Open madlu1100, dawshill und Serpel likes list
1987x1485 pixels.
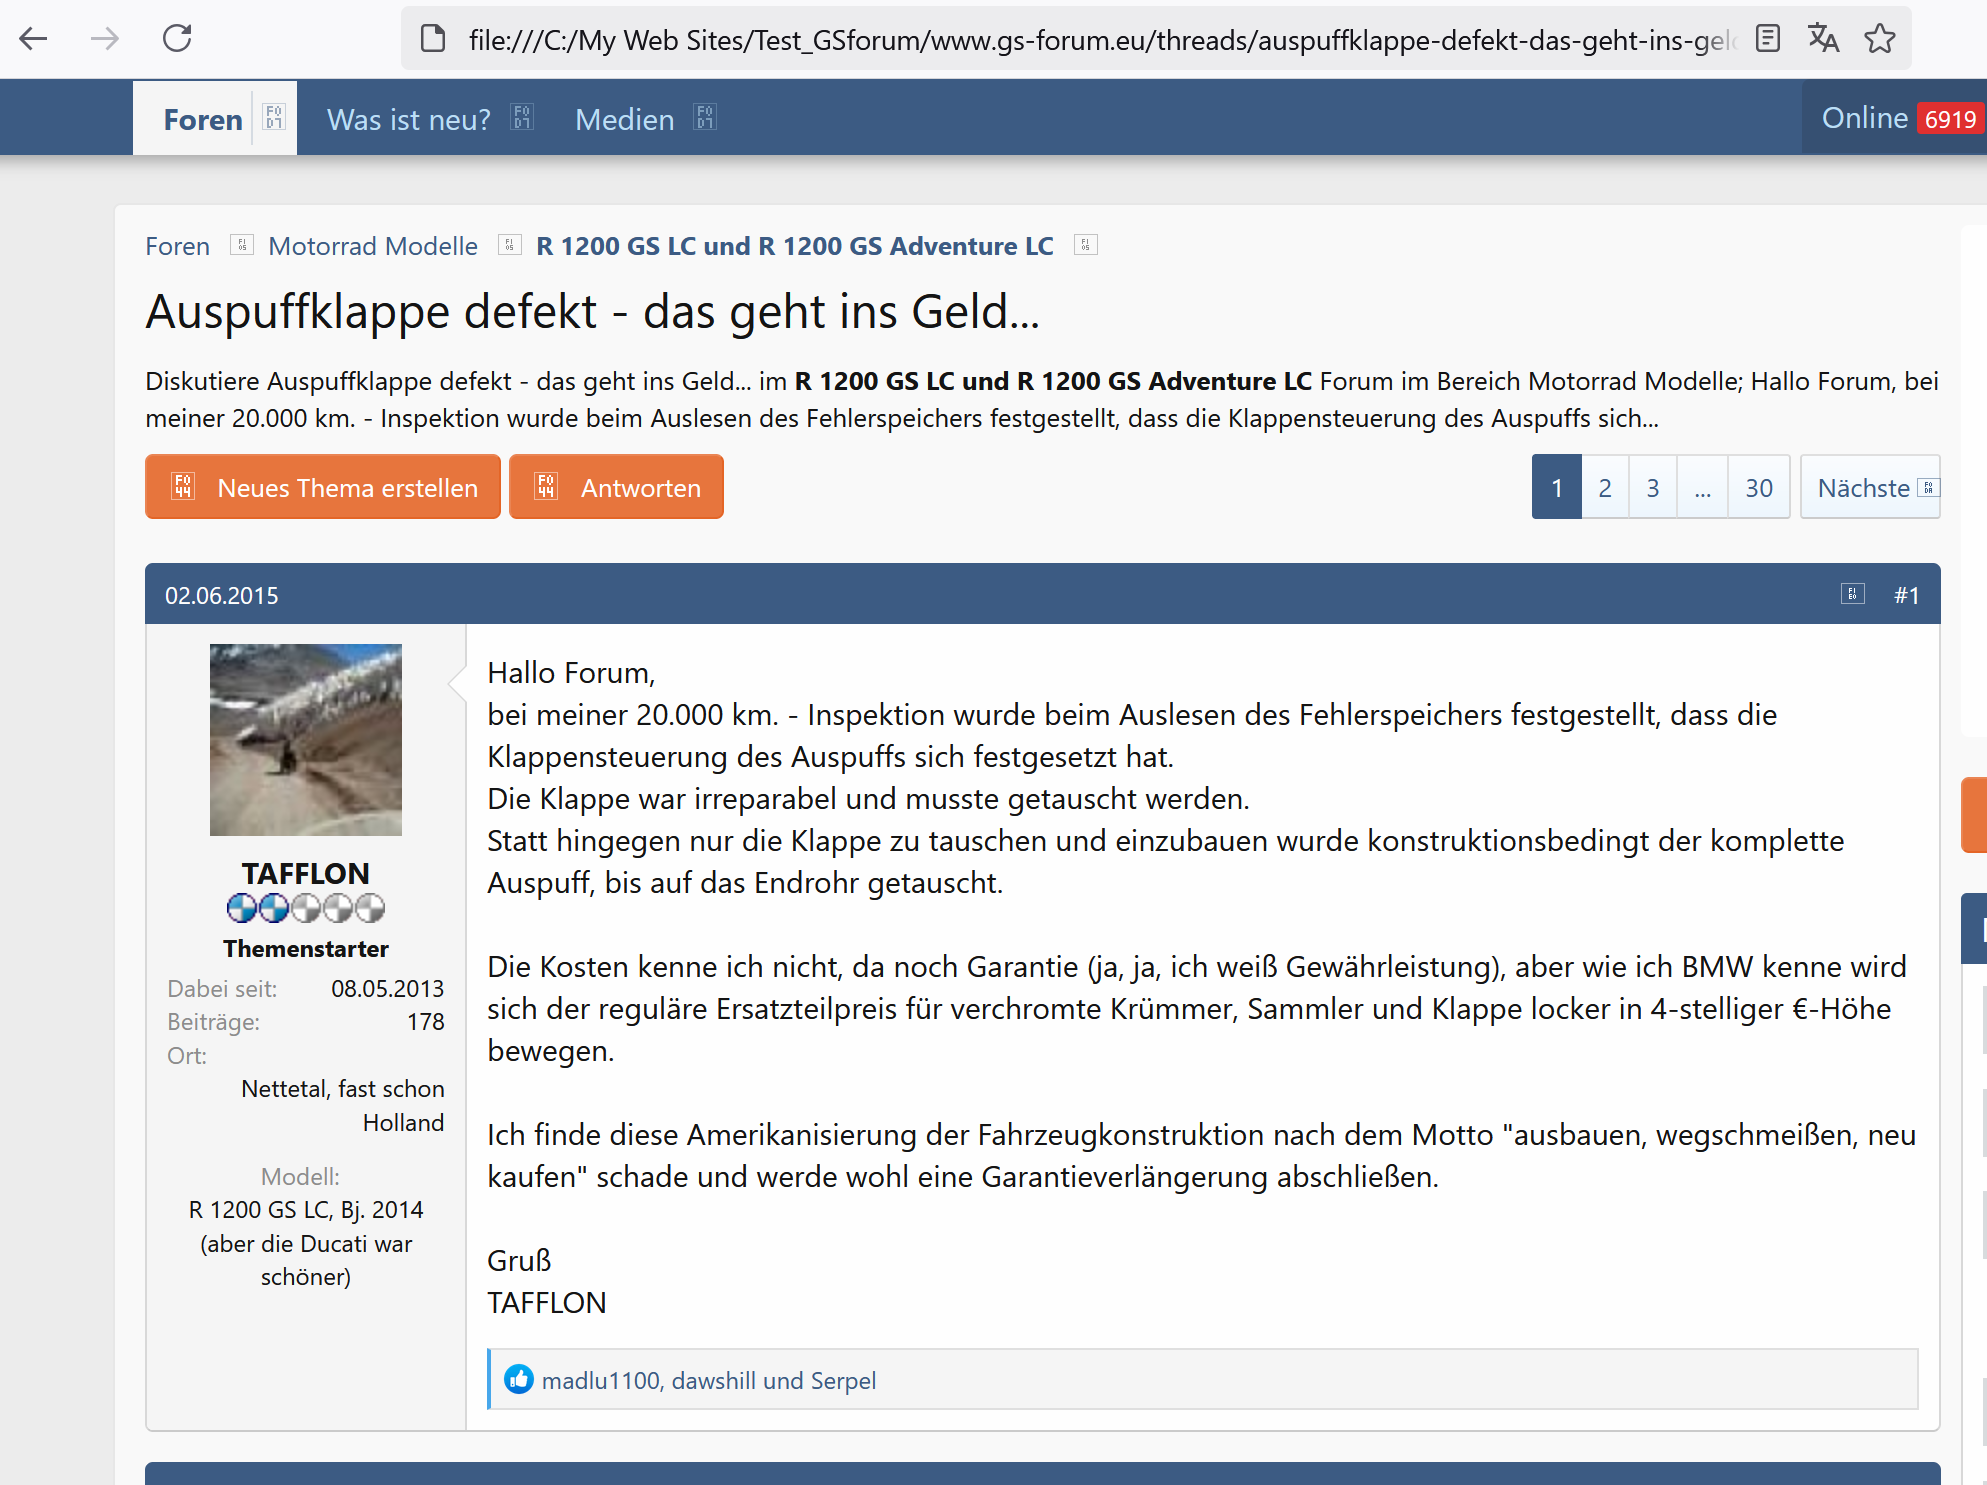pyautogui.click(x=709, y=1380)
